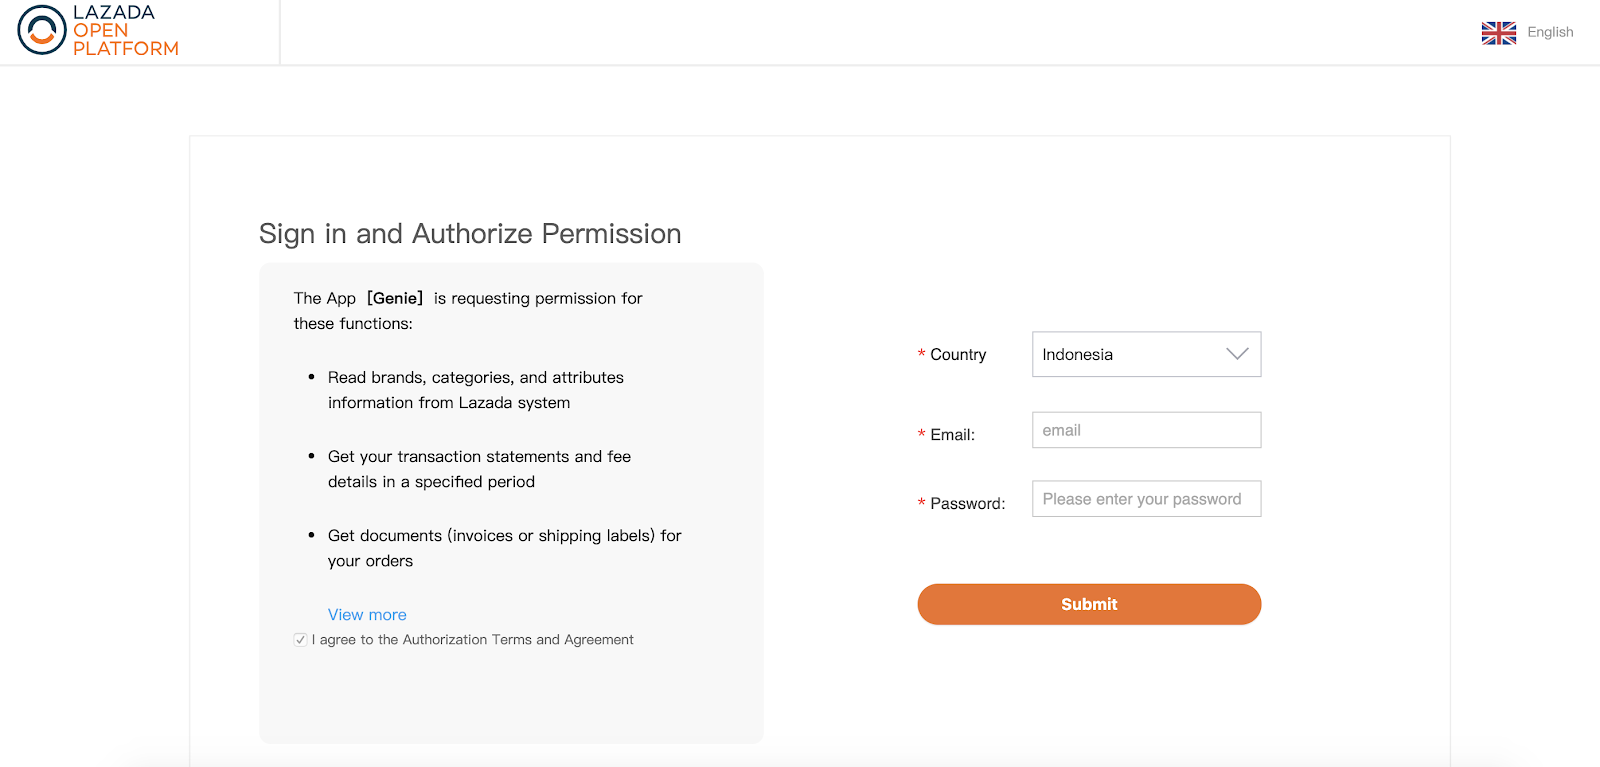Viewport: 1600px width, 767px height.
Task: Click the UK flag language icon
Action: (x=1498, y=33)
